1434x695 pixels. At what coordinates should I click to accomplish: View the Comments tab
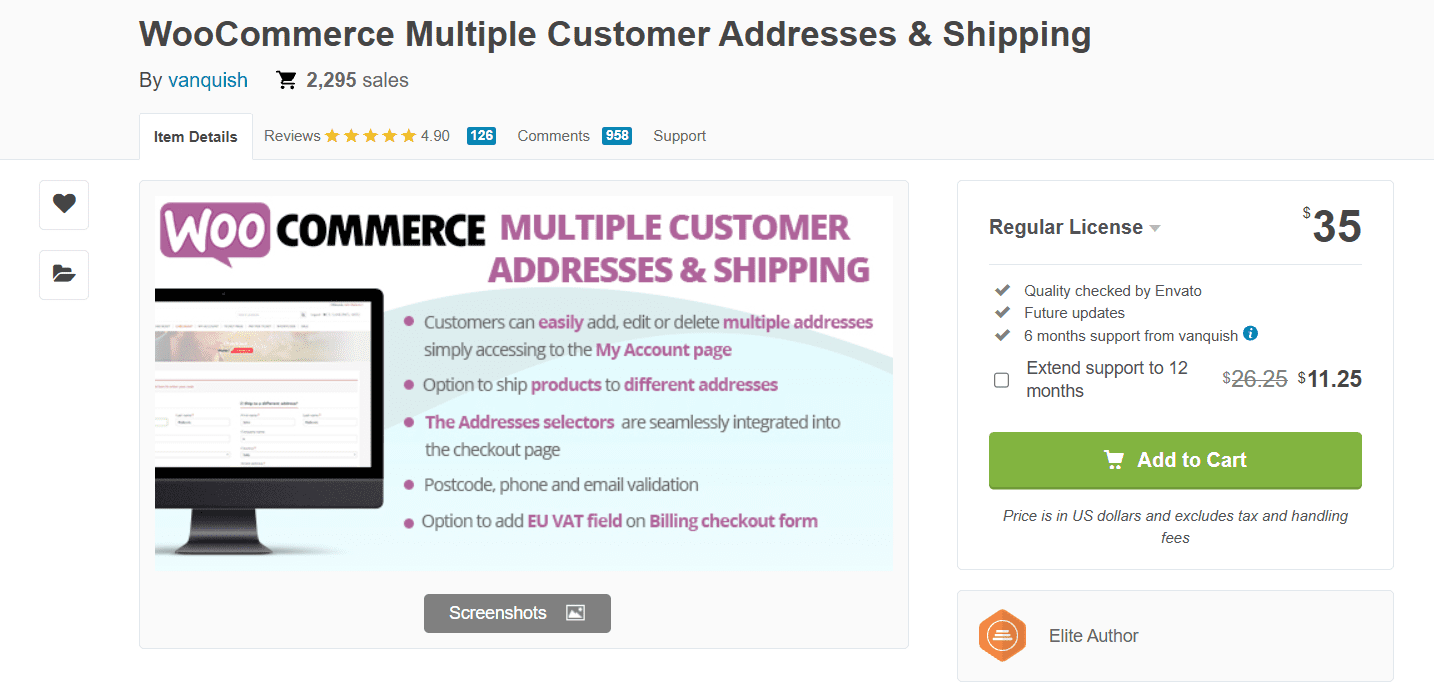552,135
